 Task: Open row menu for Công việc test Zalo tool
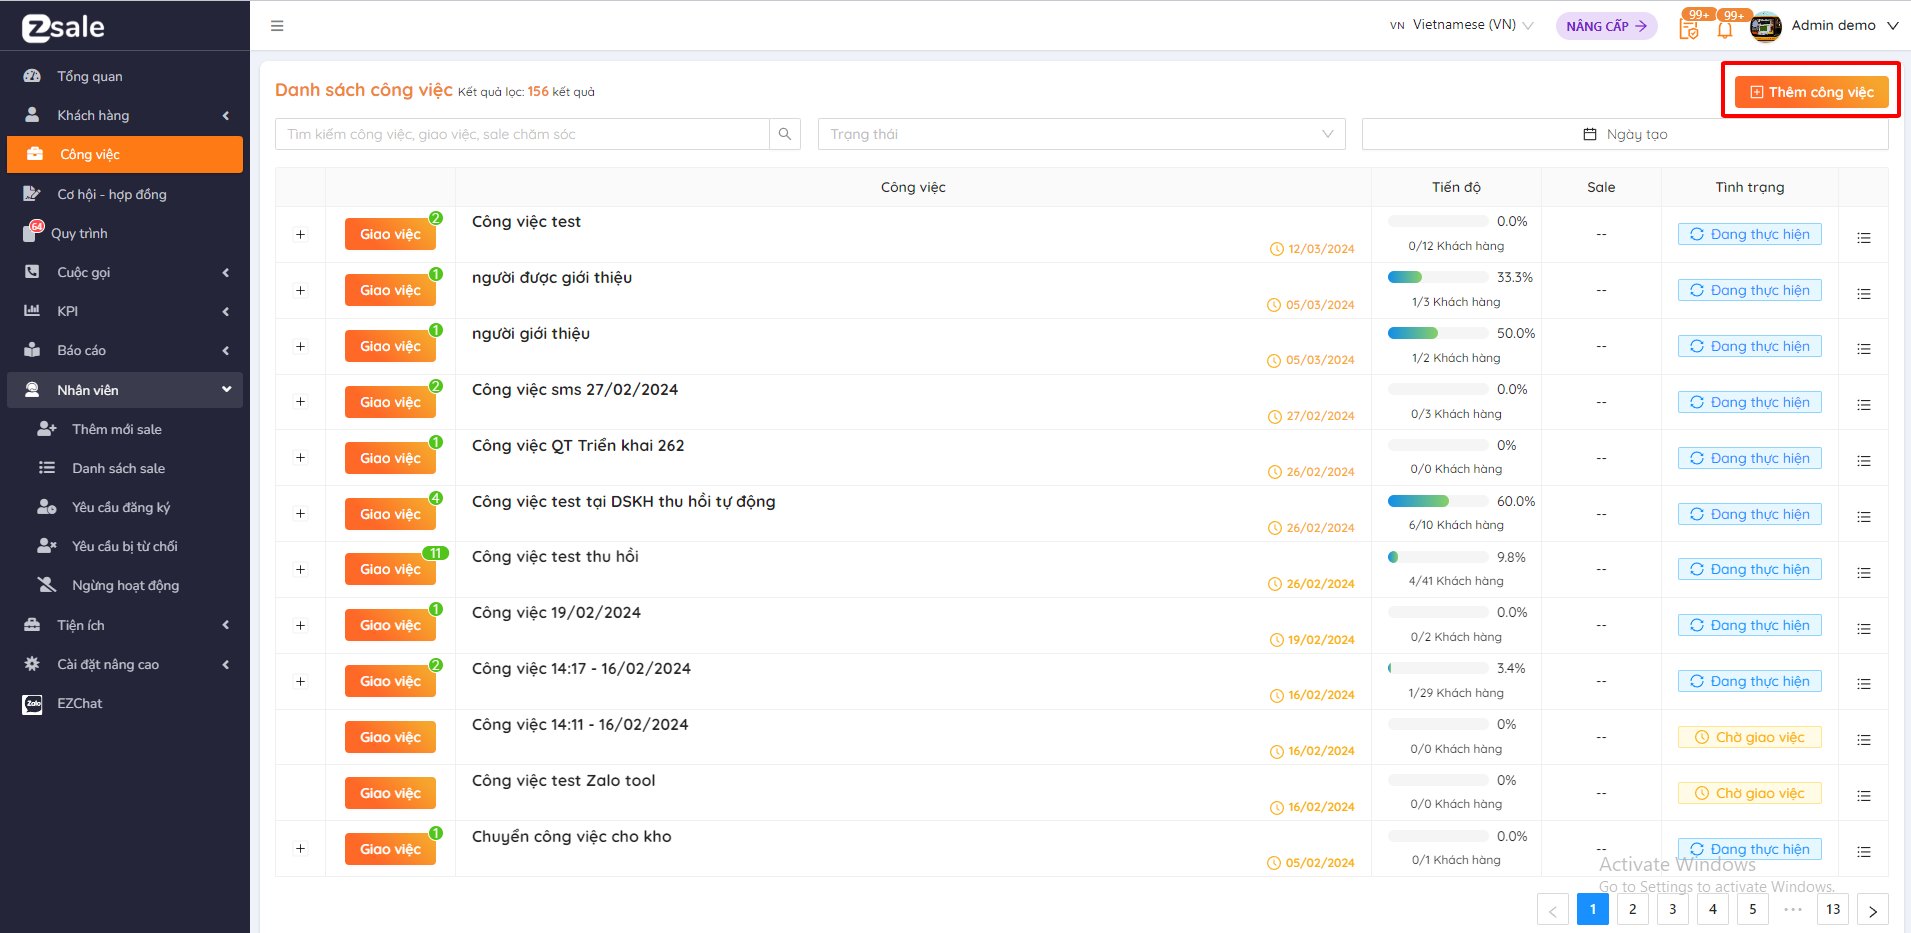pyautogui.click(x=1864, y=796)
